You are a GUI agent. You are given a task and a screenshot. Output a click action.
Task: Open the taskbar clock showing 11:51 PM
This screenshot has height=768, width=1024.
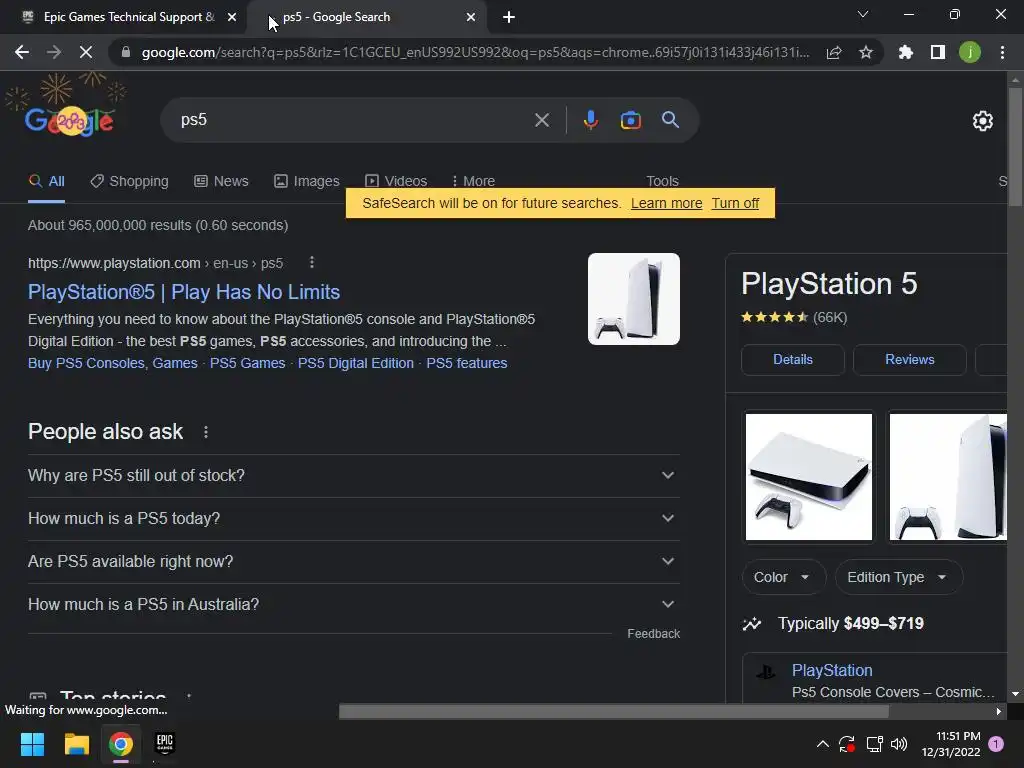click(x=951, y=744)
